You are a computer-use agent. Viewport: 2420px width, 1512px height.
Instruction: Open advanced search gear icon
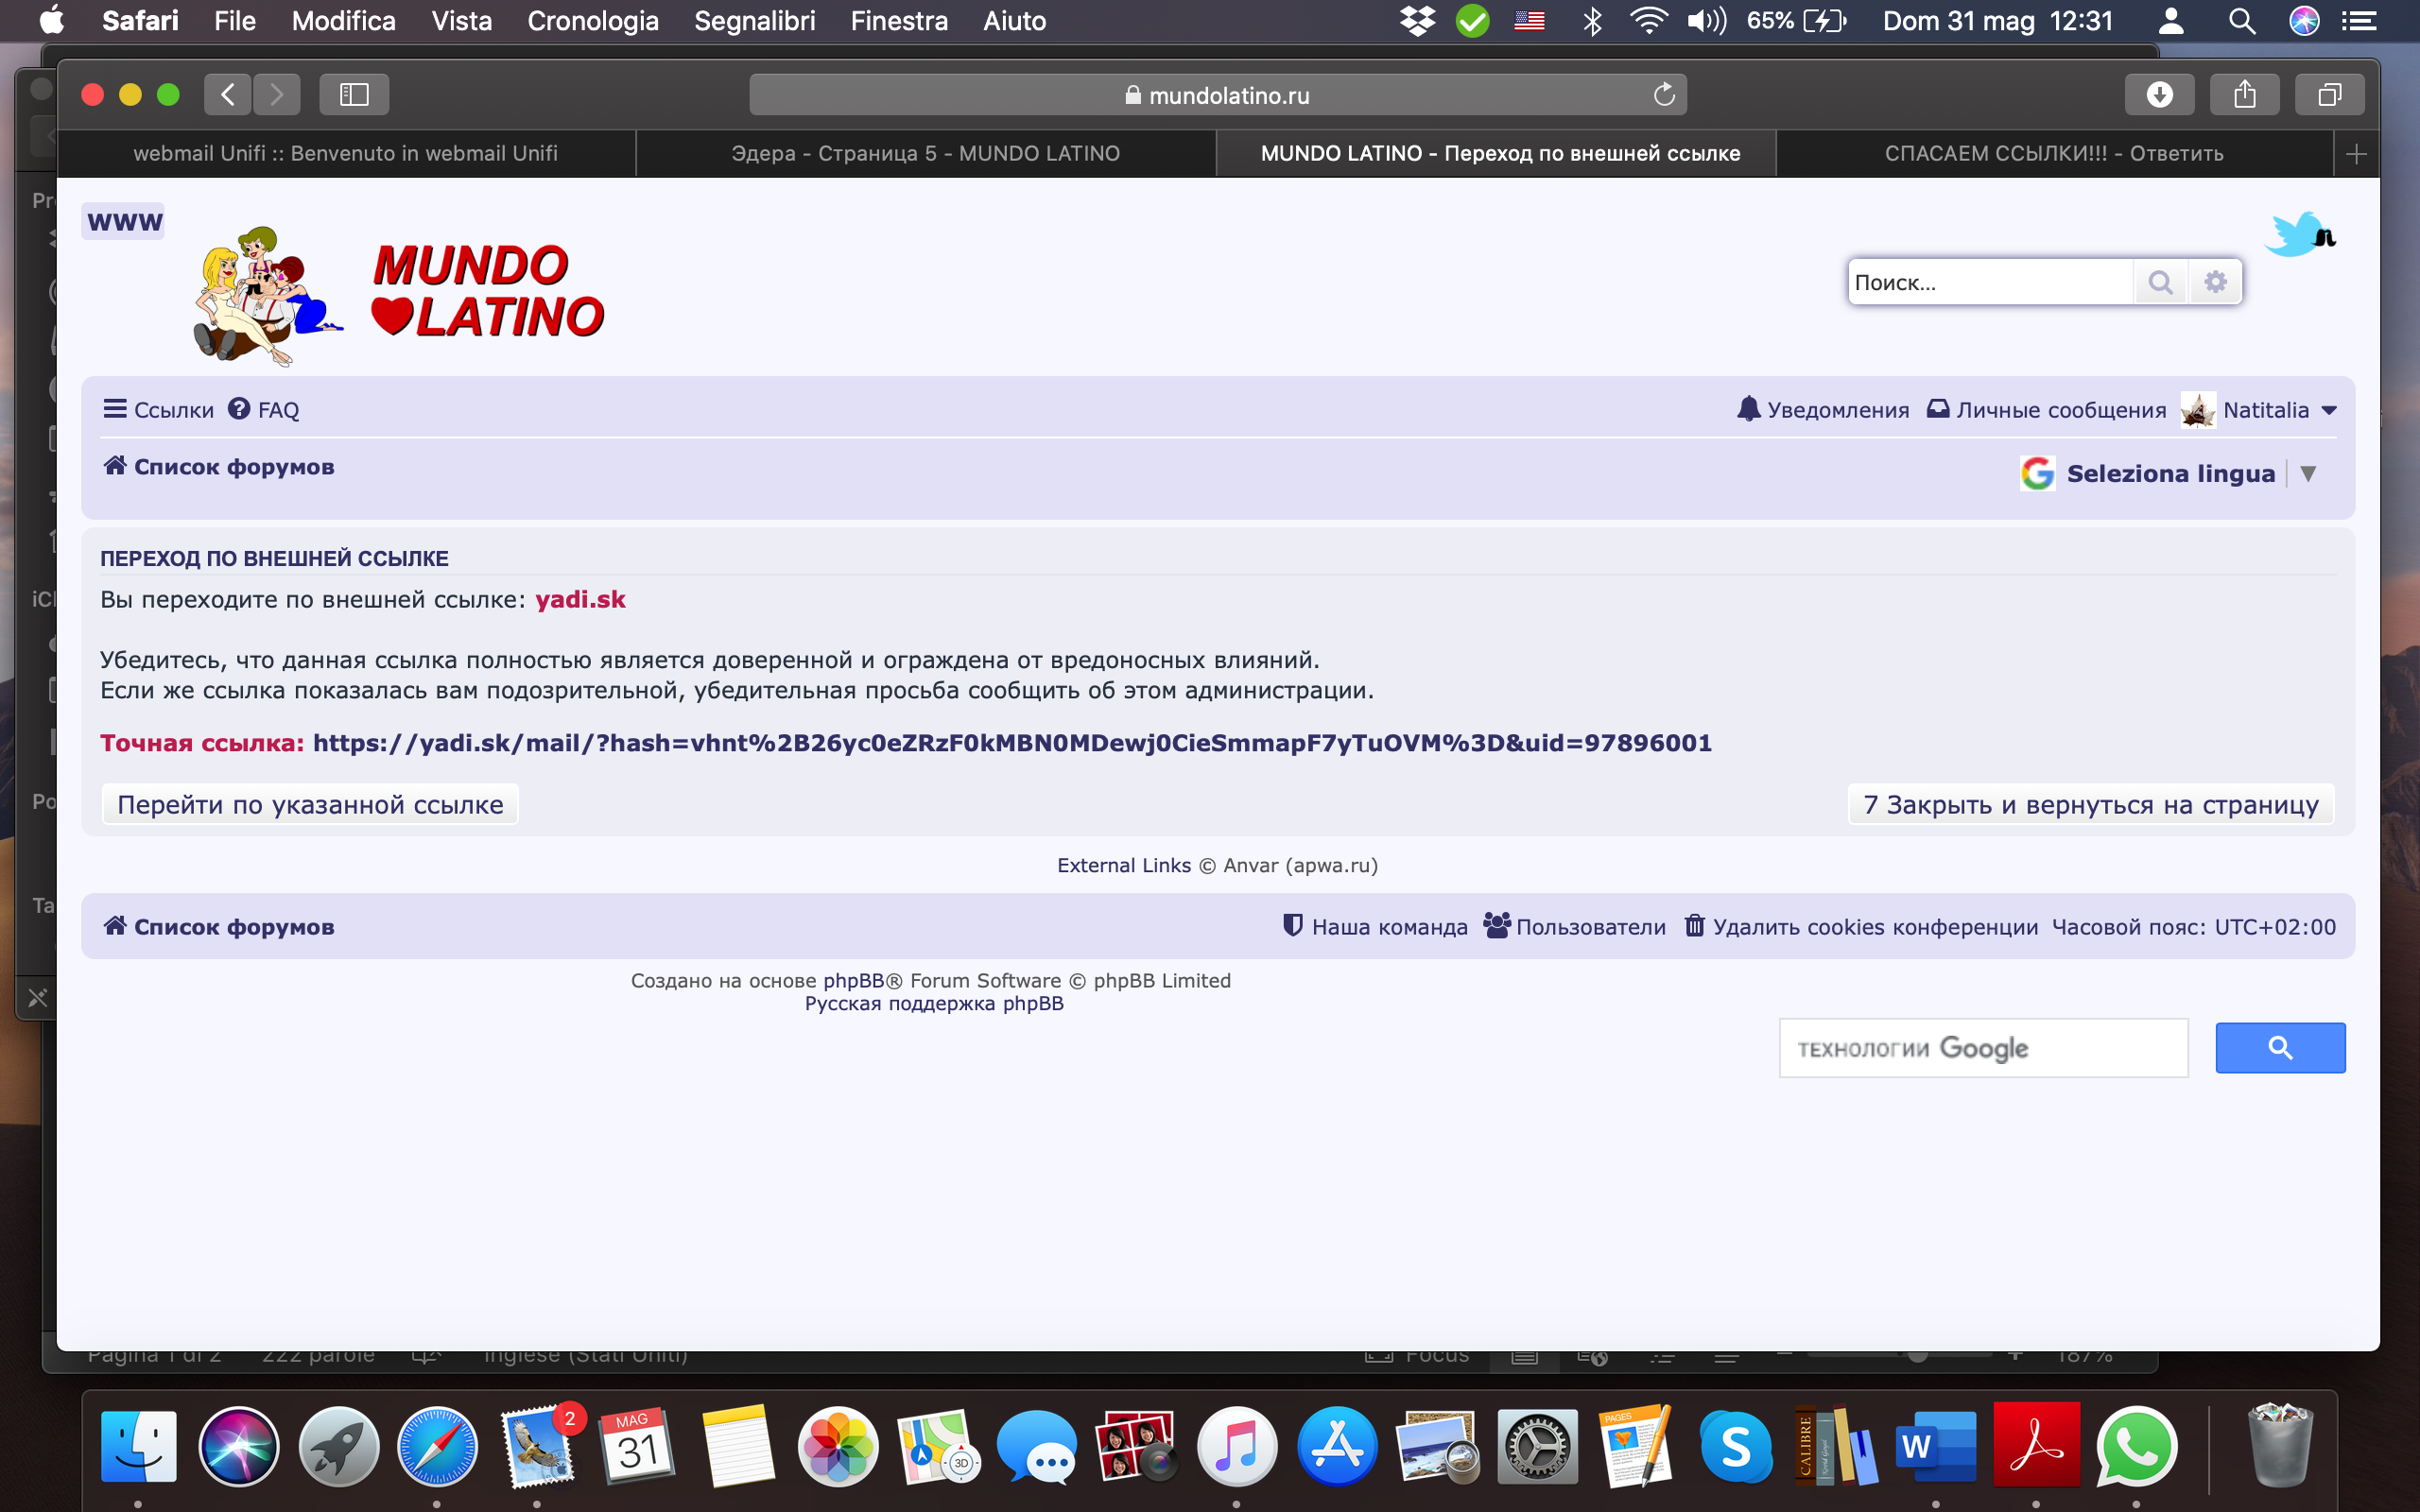[x=2215, y=283]
